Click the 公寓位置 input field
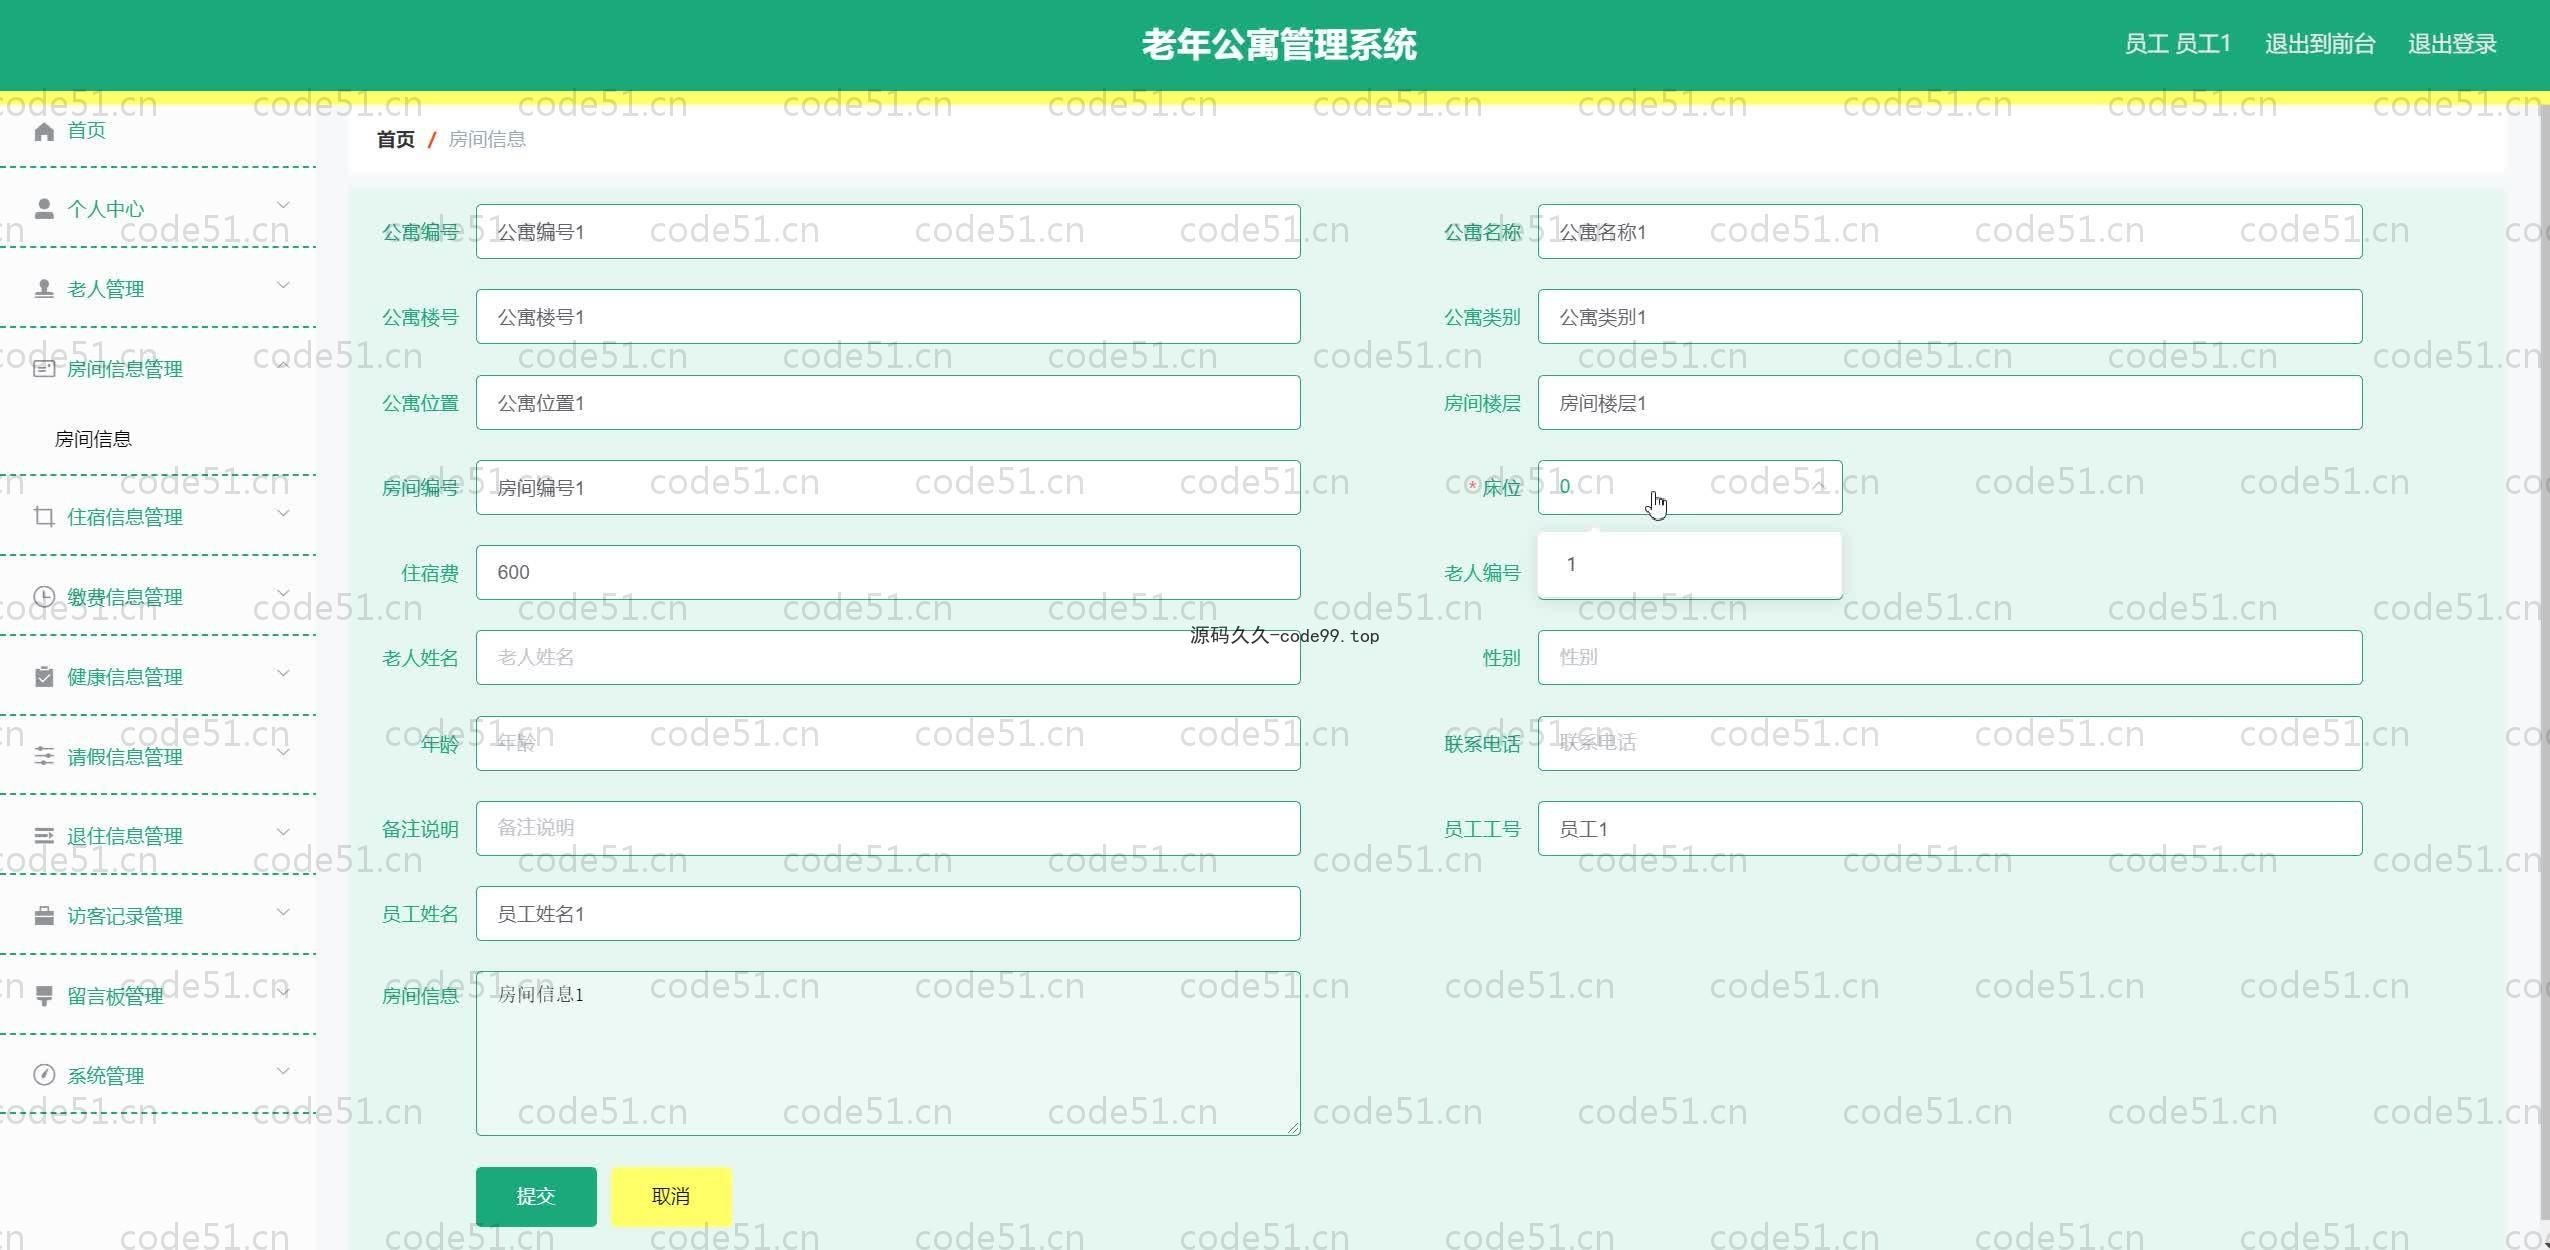The height and width of the screenshot is (1250, 2550). click(x=888, y=403)
